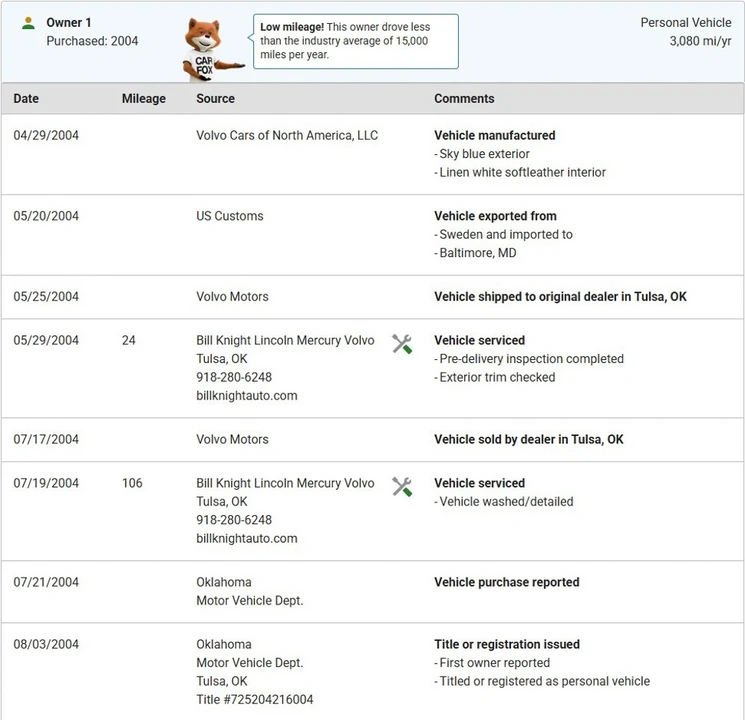Click Bill Knight Lincoln Mercury Volvo in 05/29/2004 row
Image resolution: width=745 pixels, height=720 pixels.
(x=285, y=340)
